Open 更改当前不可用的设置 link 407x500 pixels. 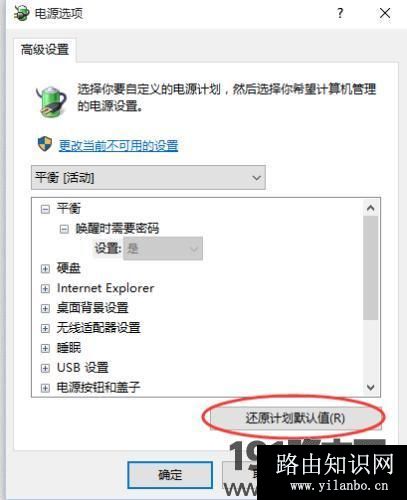(x=118, y=146)
